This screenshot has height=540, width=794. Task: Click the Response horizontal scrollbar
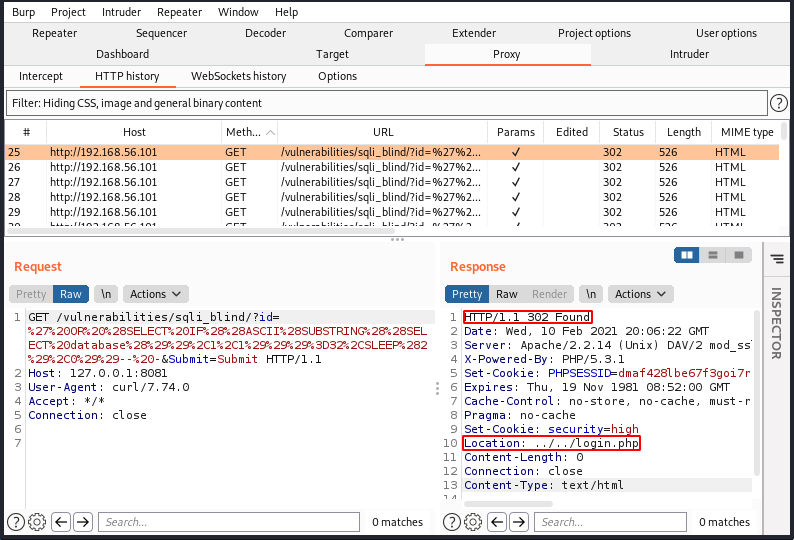(x=508, y=504)
